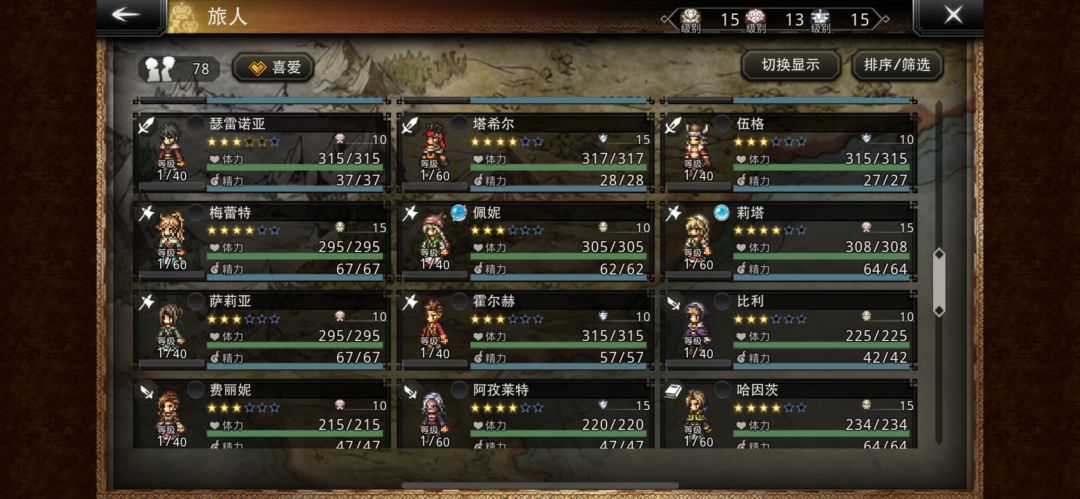Open the 切换显示 display switch
Screen dimensions: 1080x499
coord(791,65)
